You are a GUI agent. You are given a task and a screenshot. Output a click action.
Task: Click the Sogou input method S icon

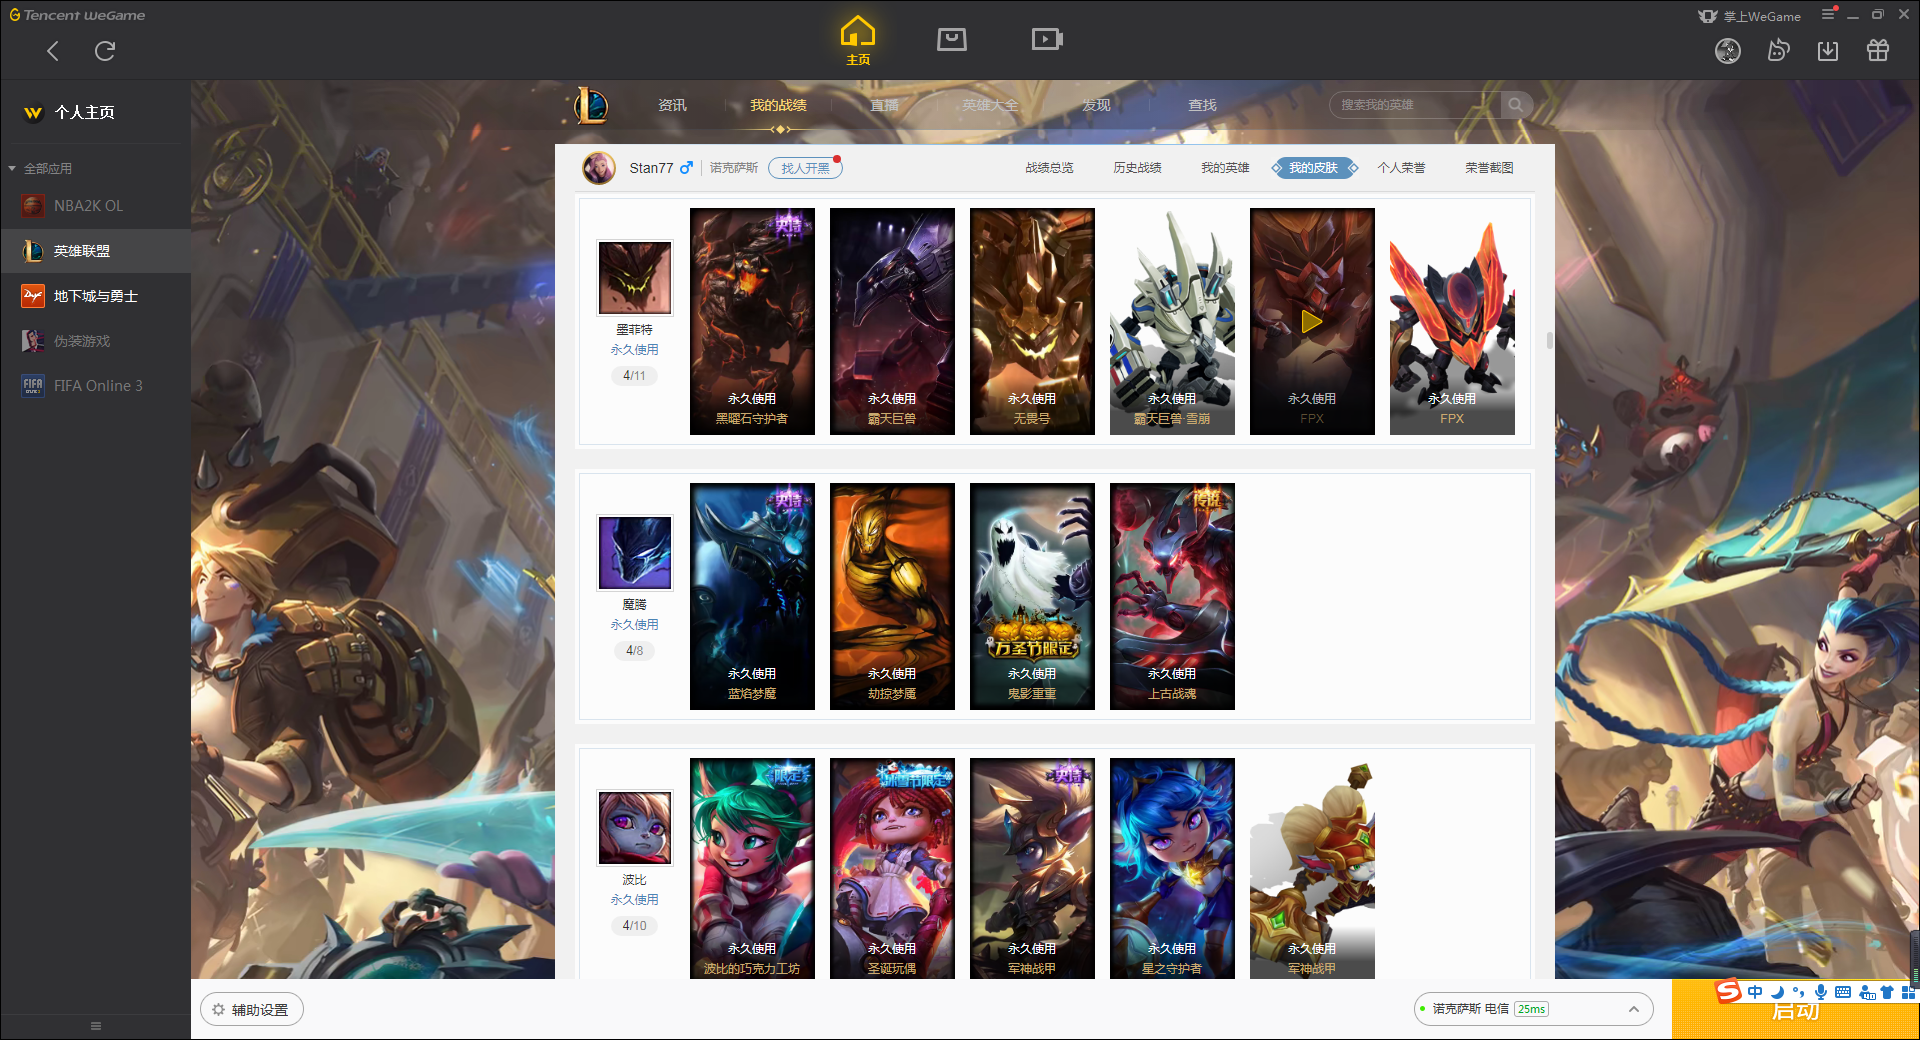point(1728,991)
